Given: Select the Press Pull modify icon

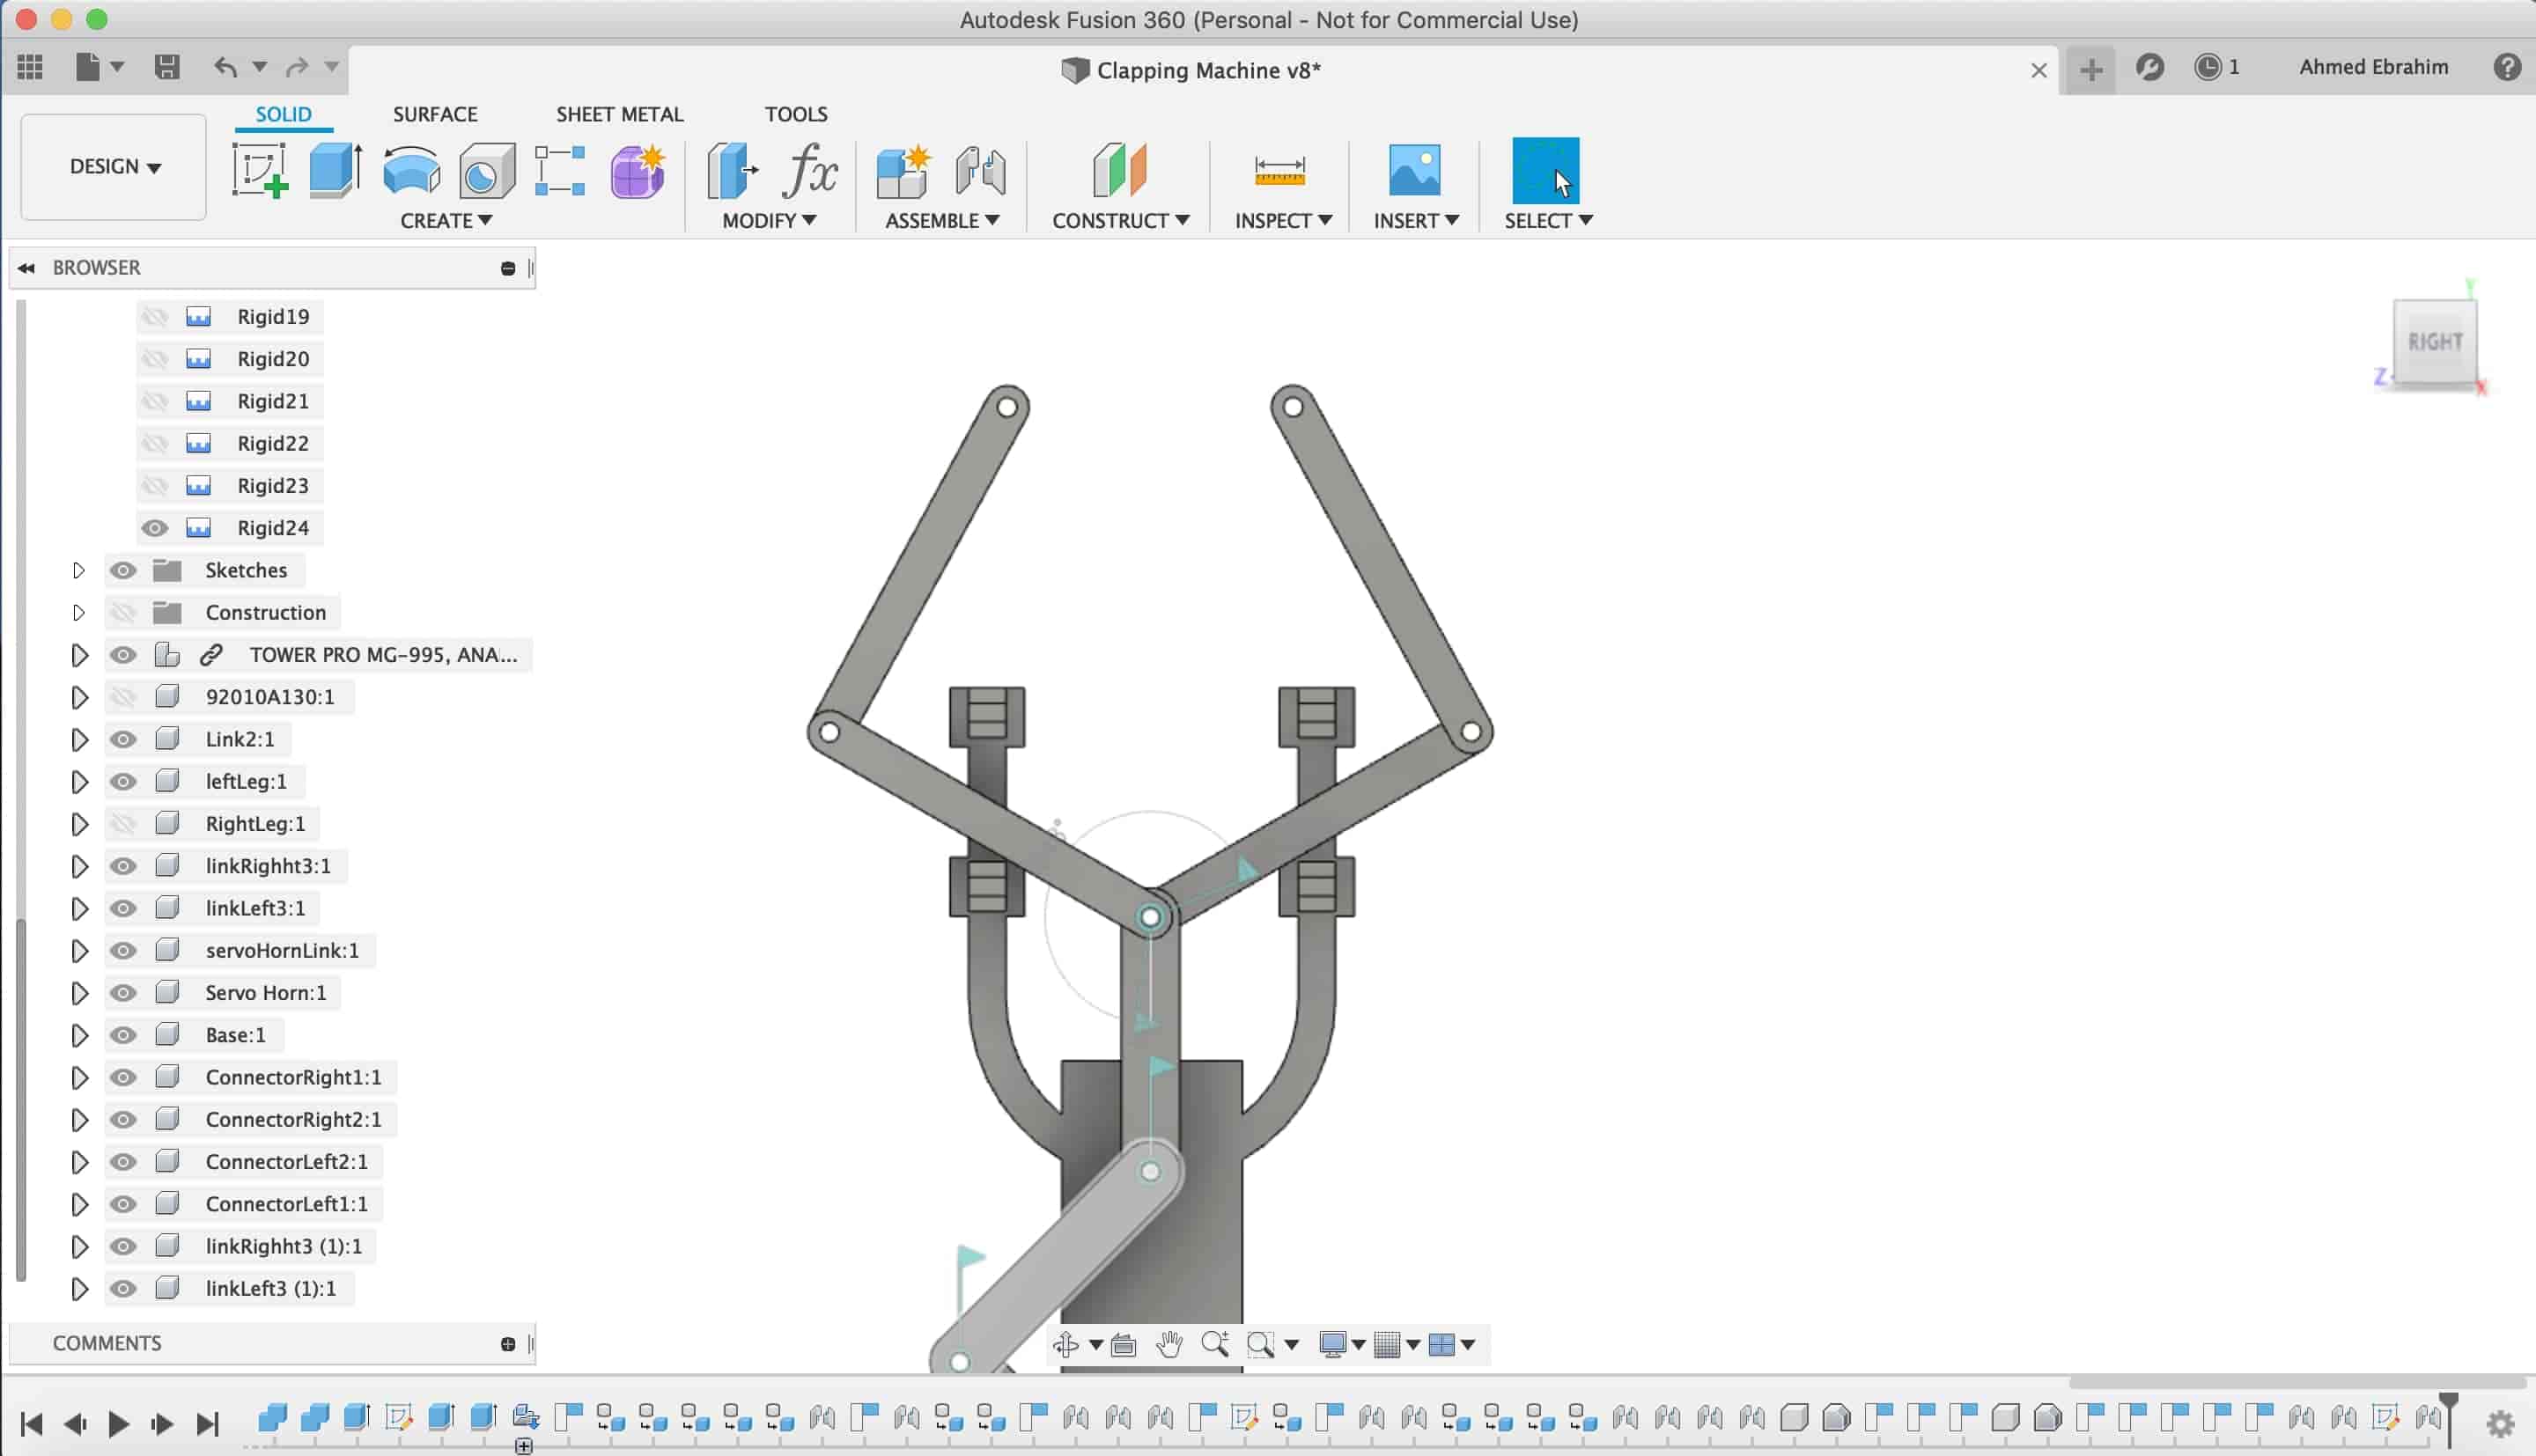Looking at the screenshot, I should [x=732, y=170].
